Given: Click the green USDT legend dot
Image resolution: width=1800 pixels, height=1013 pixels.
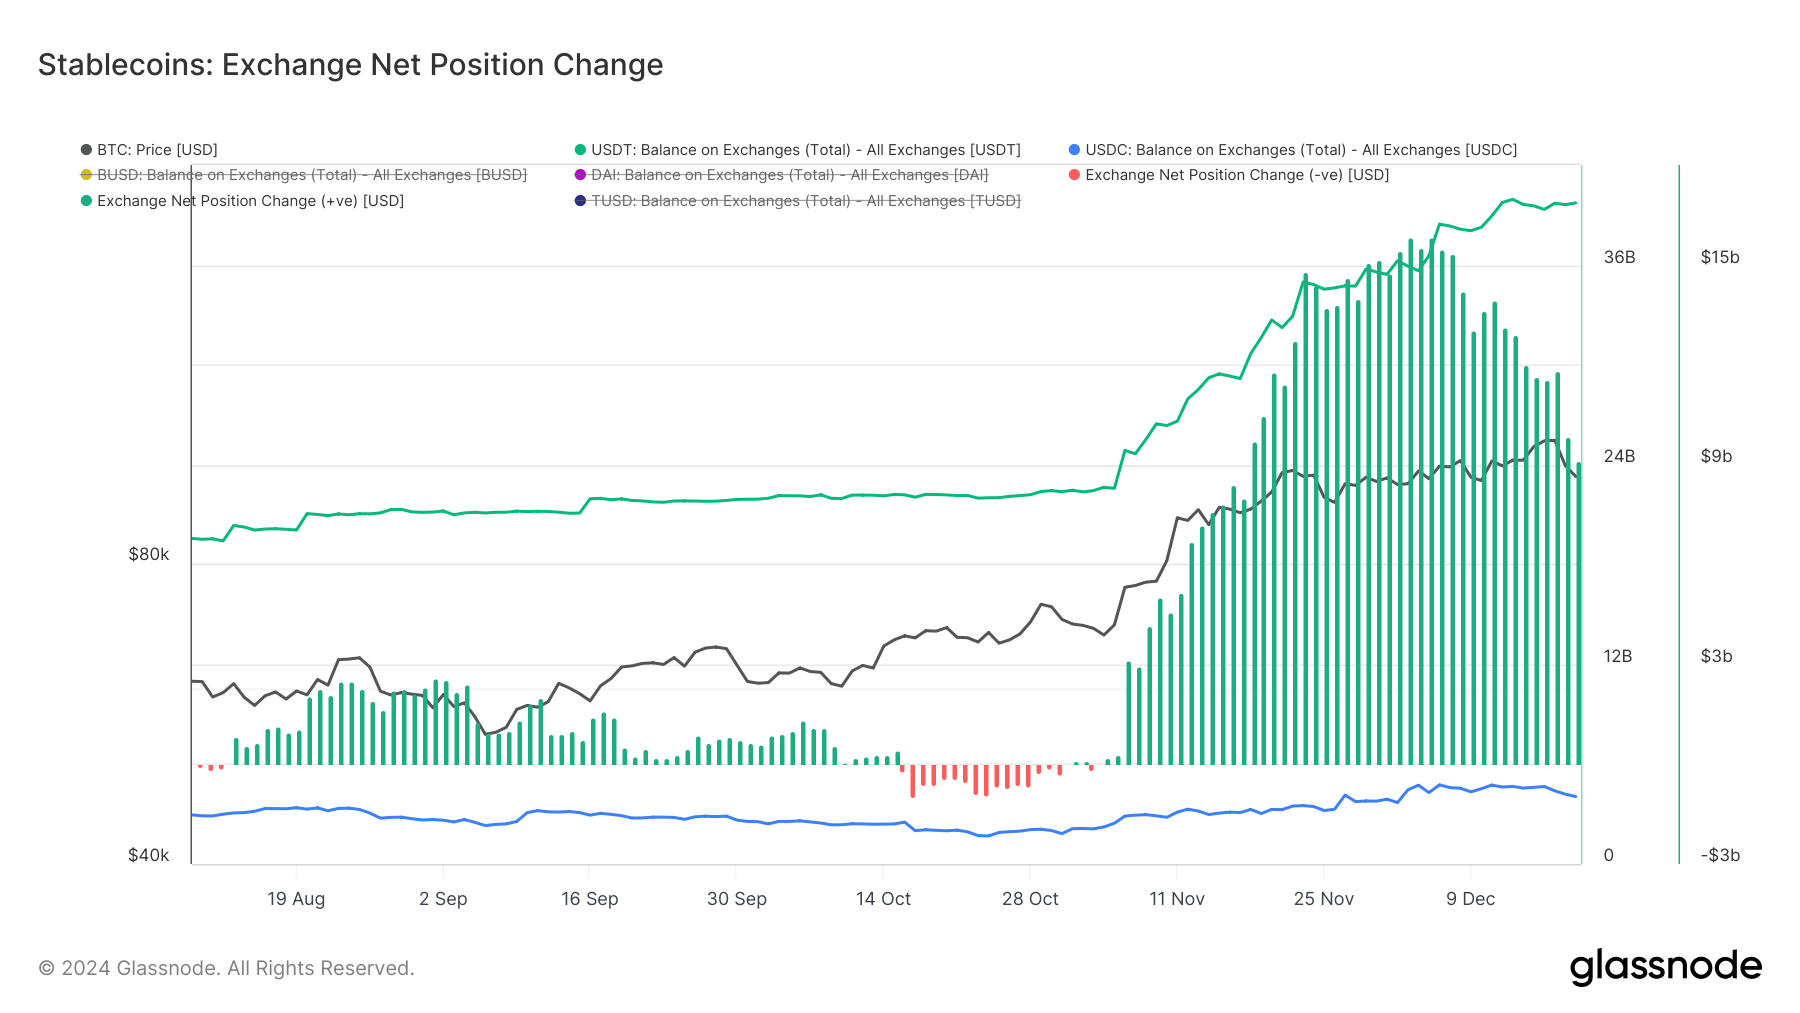Looking at the screenshot, I should 580,150.
